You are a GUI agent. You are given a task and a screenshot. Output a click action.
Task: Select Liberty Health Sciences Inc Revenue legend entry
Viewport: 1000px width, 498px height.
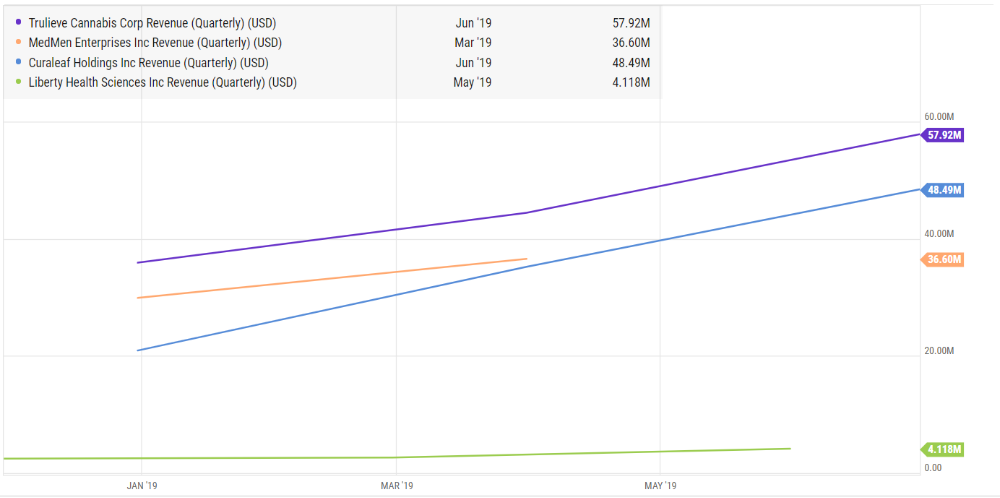(163, 82)
